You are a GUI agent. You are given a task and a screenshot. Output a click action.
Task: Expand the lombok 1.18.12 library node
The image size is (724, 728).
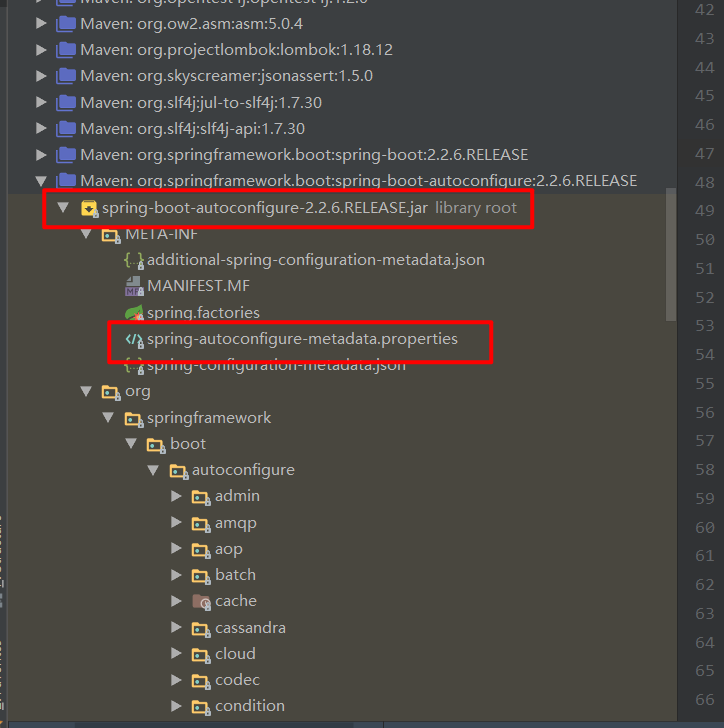click(x=41, y=49)
